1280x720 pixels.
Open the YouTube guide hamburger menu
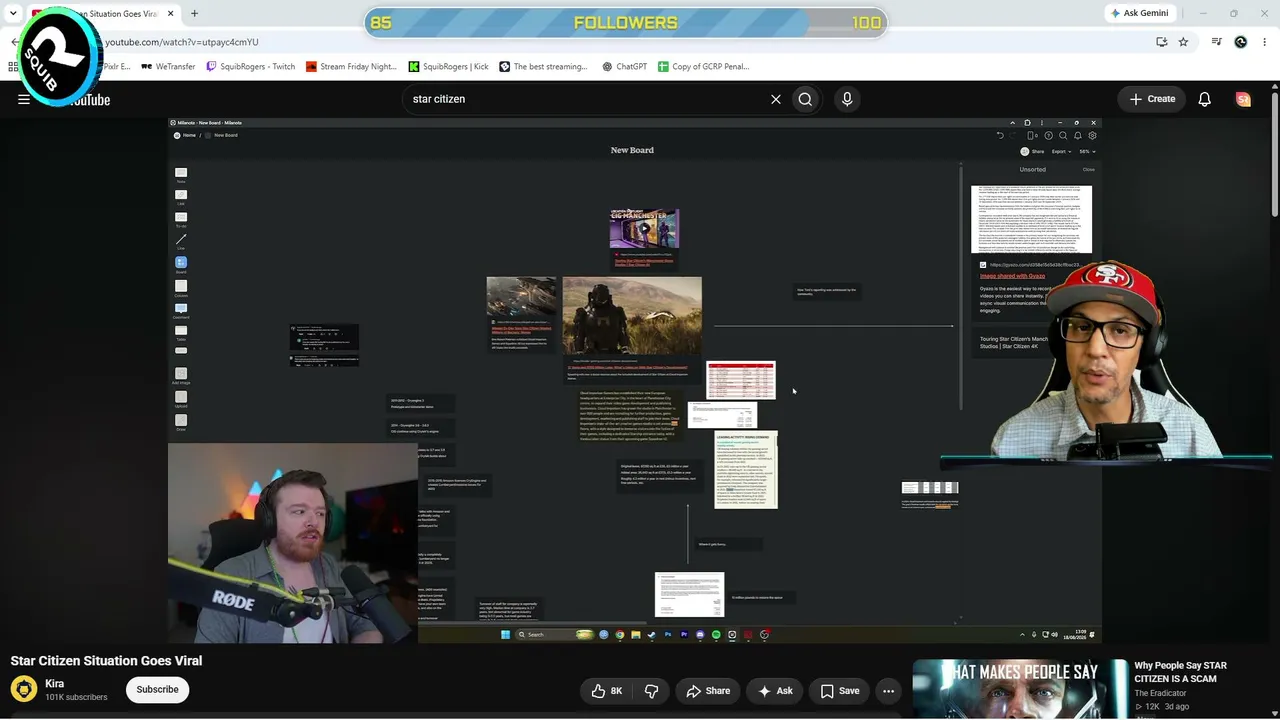[24, 99]
